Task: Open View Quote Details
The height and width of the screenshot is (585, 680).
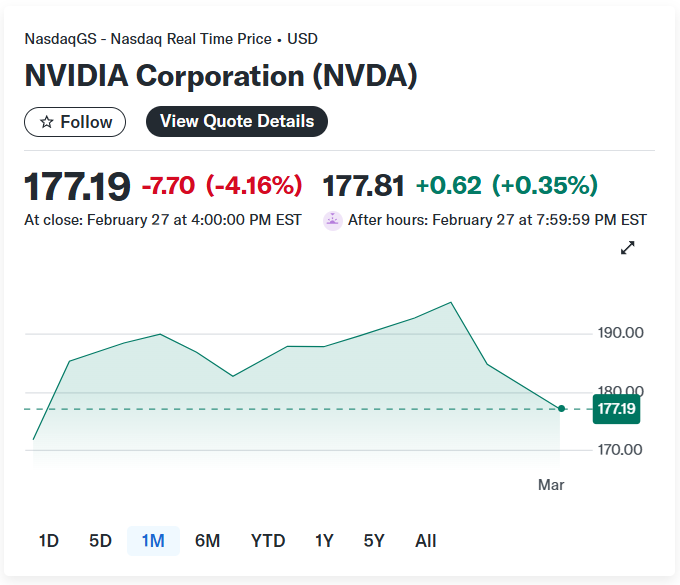Action: (x=237, y=122)
